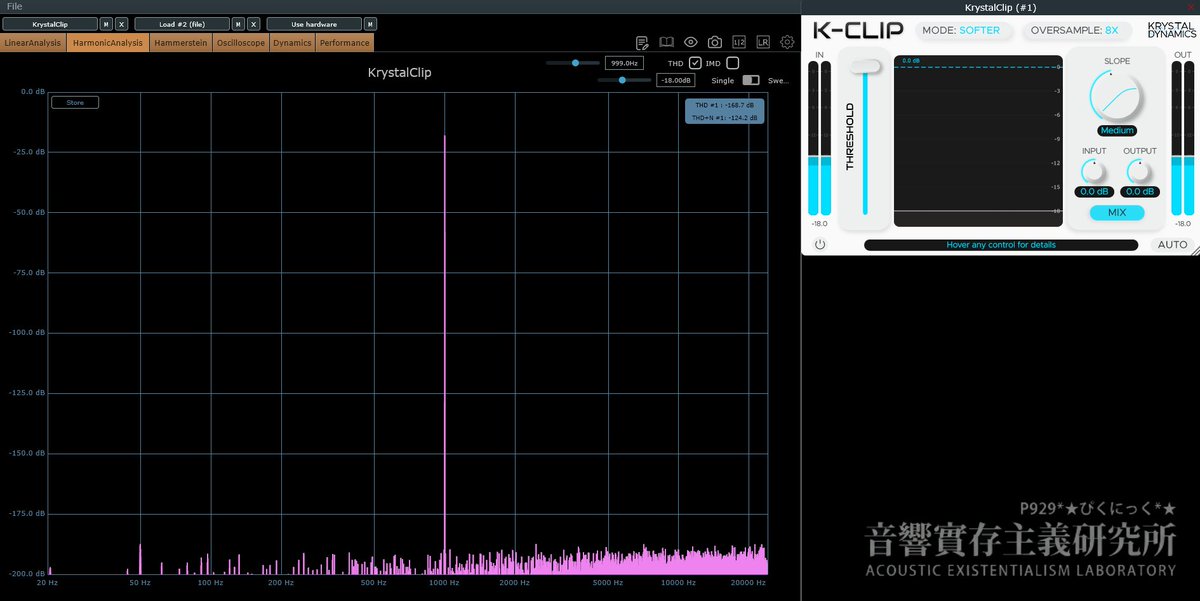Select the HarmonicAnalysis tab
This screenshot has width=1200, height=601.
[x=107, y=43]
